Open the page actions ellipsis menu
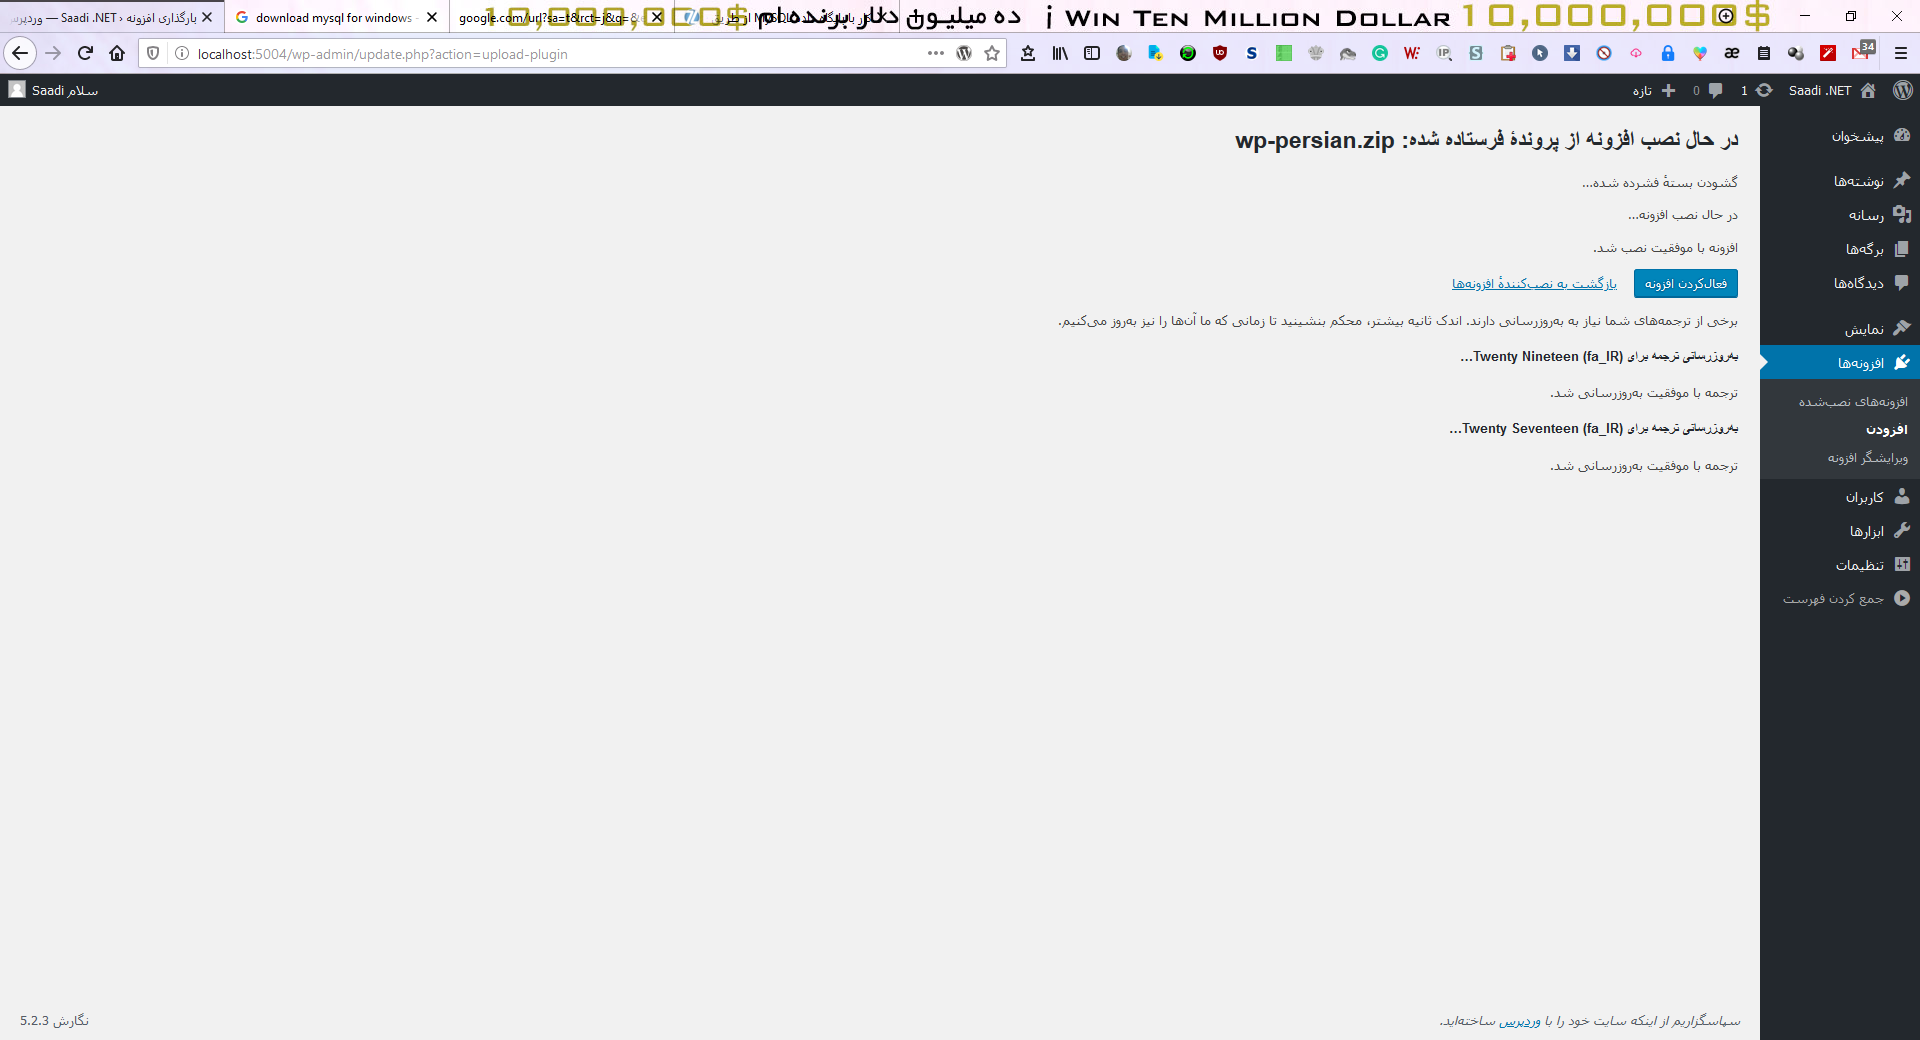Viewport: 1920px width, 1040px height. tap(935, 53)
